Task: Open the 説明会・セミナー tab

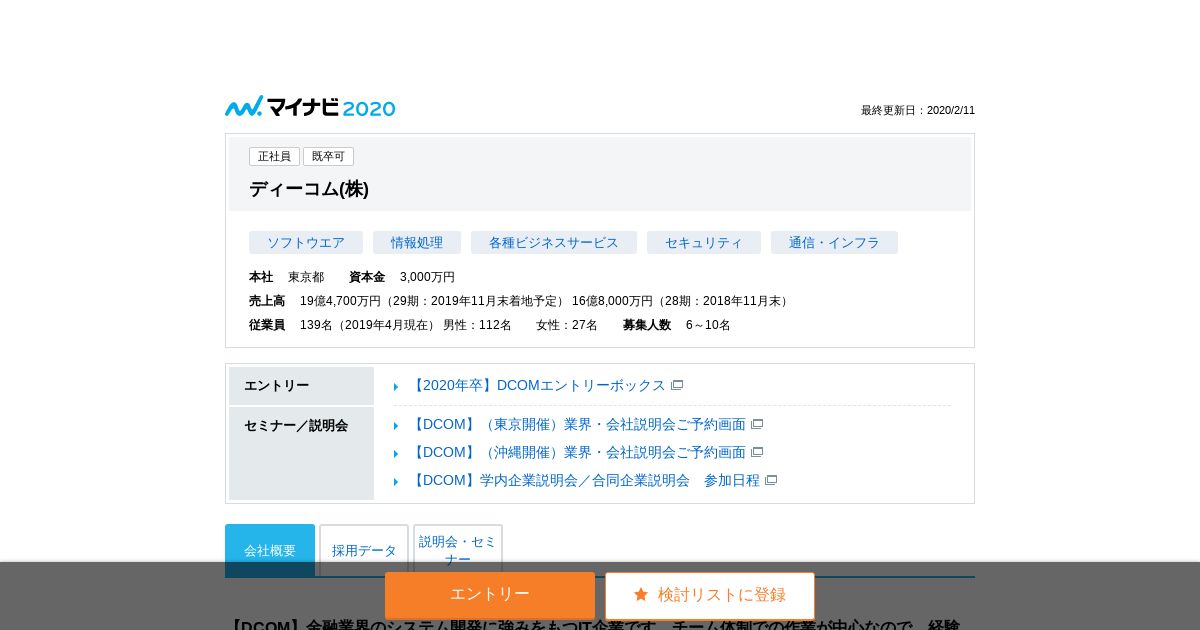Action: pyautogui.click(x=458, y=550)
